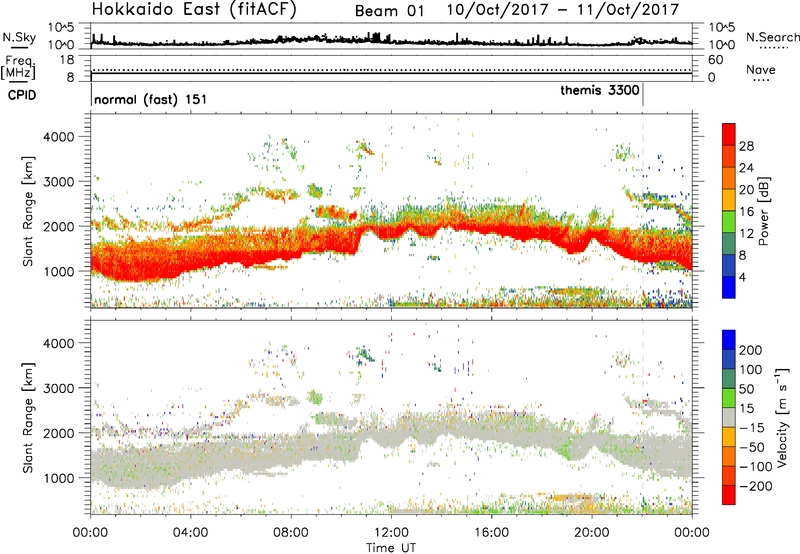Screen dimensions: 800x554
Task: Click the '18' tick on frequency axis
Action: [67, 60]
